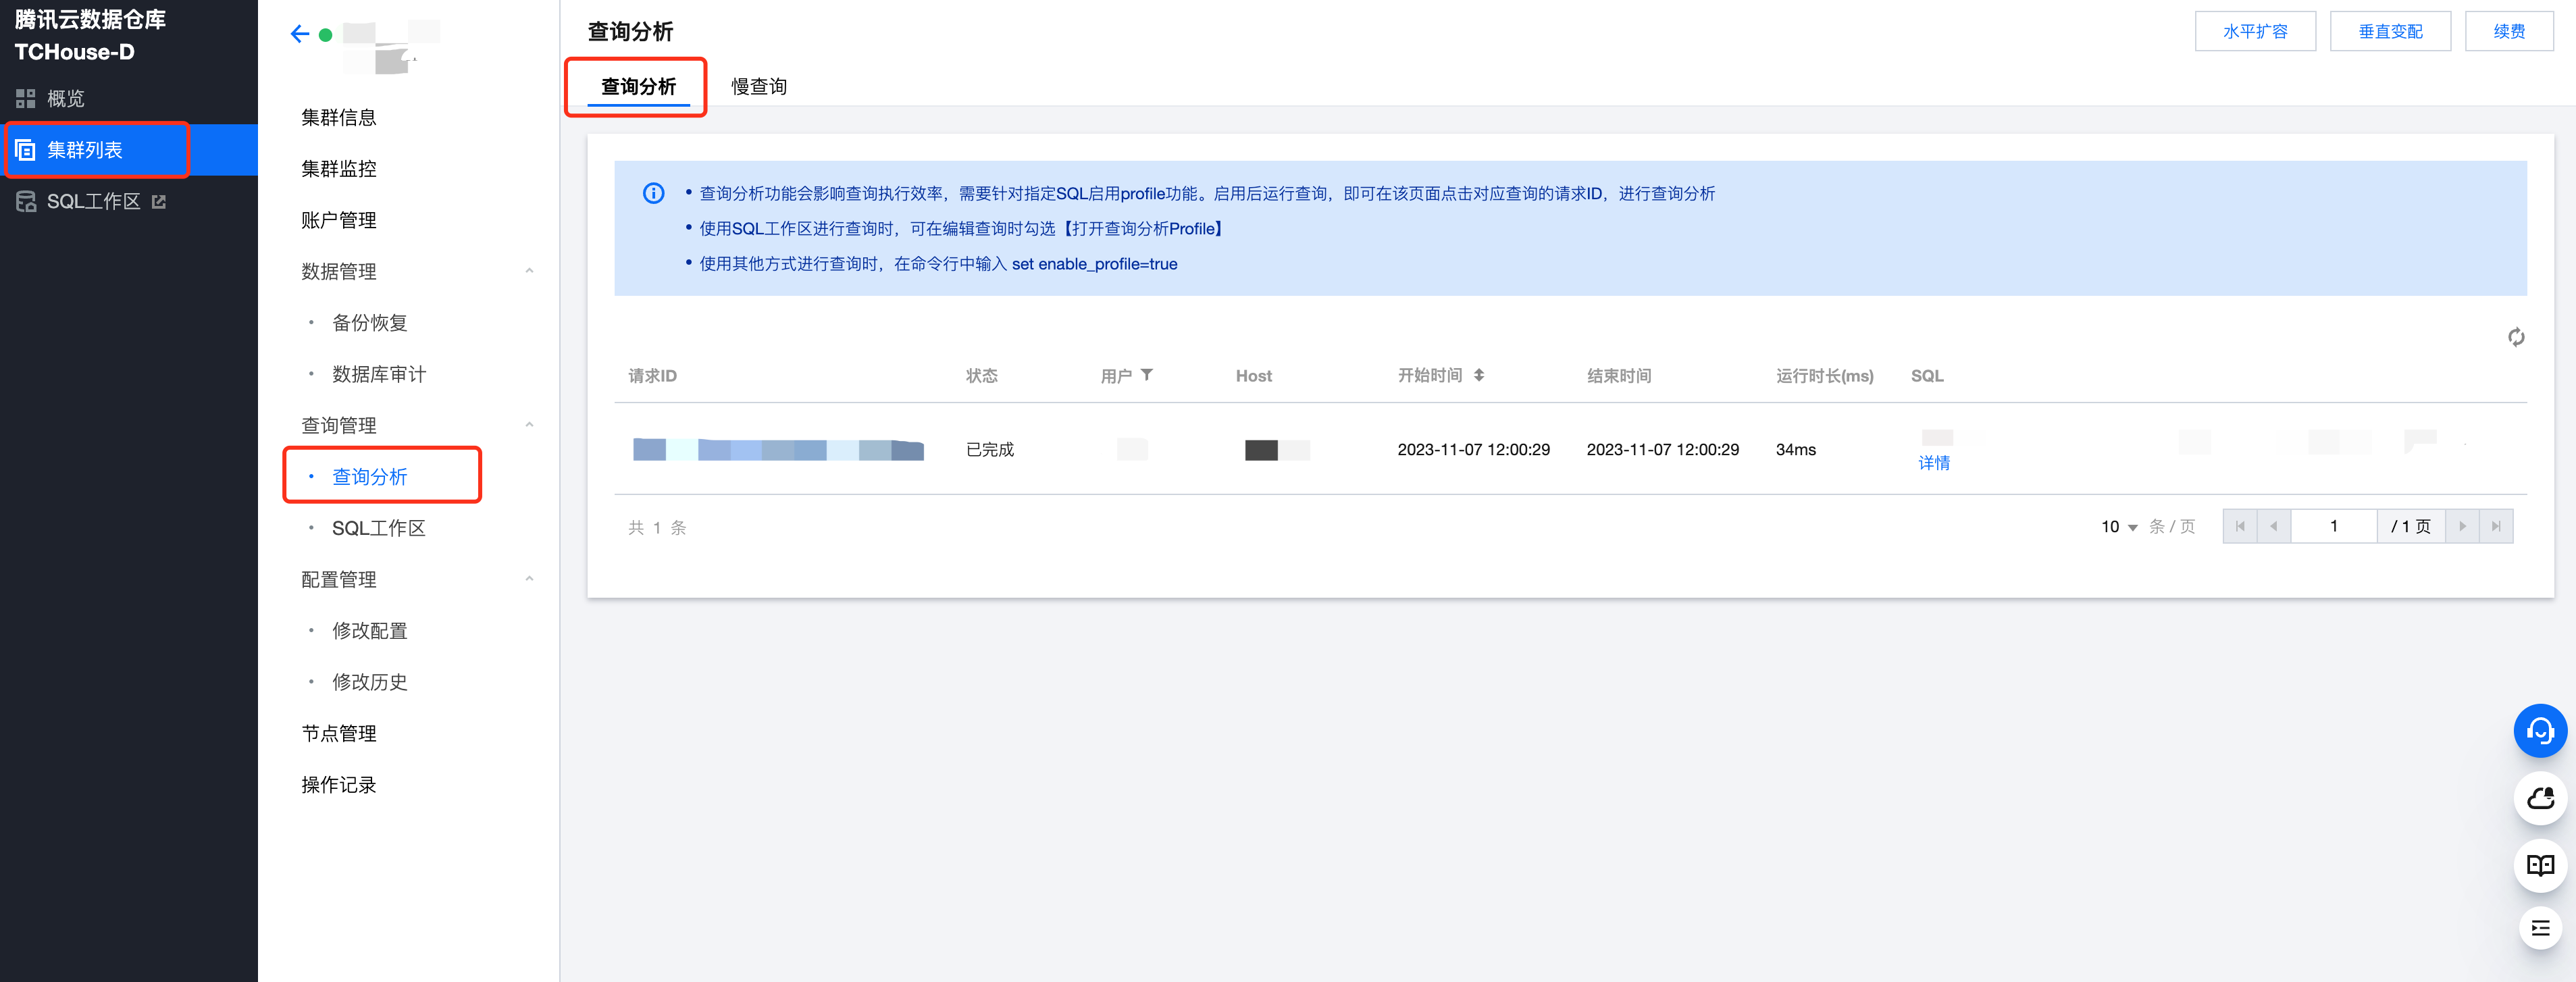Collapse the 数据管理 menu section
Image resolution: width=2576 pixels, height=982 pixels.
[529, 271]
